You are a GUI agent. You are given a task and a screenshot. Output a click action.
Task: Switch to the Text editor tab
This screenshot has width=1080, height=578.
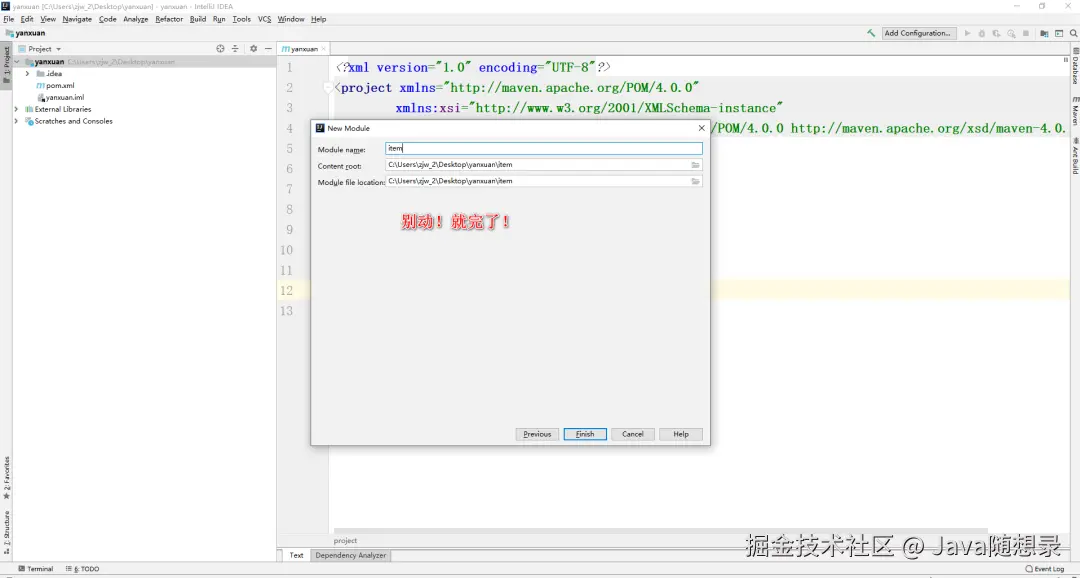(296, 555)
